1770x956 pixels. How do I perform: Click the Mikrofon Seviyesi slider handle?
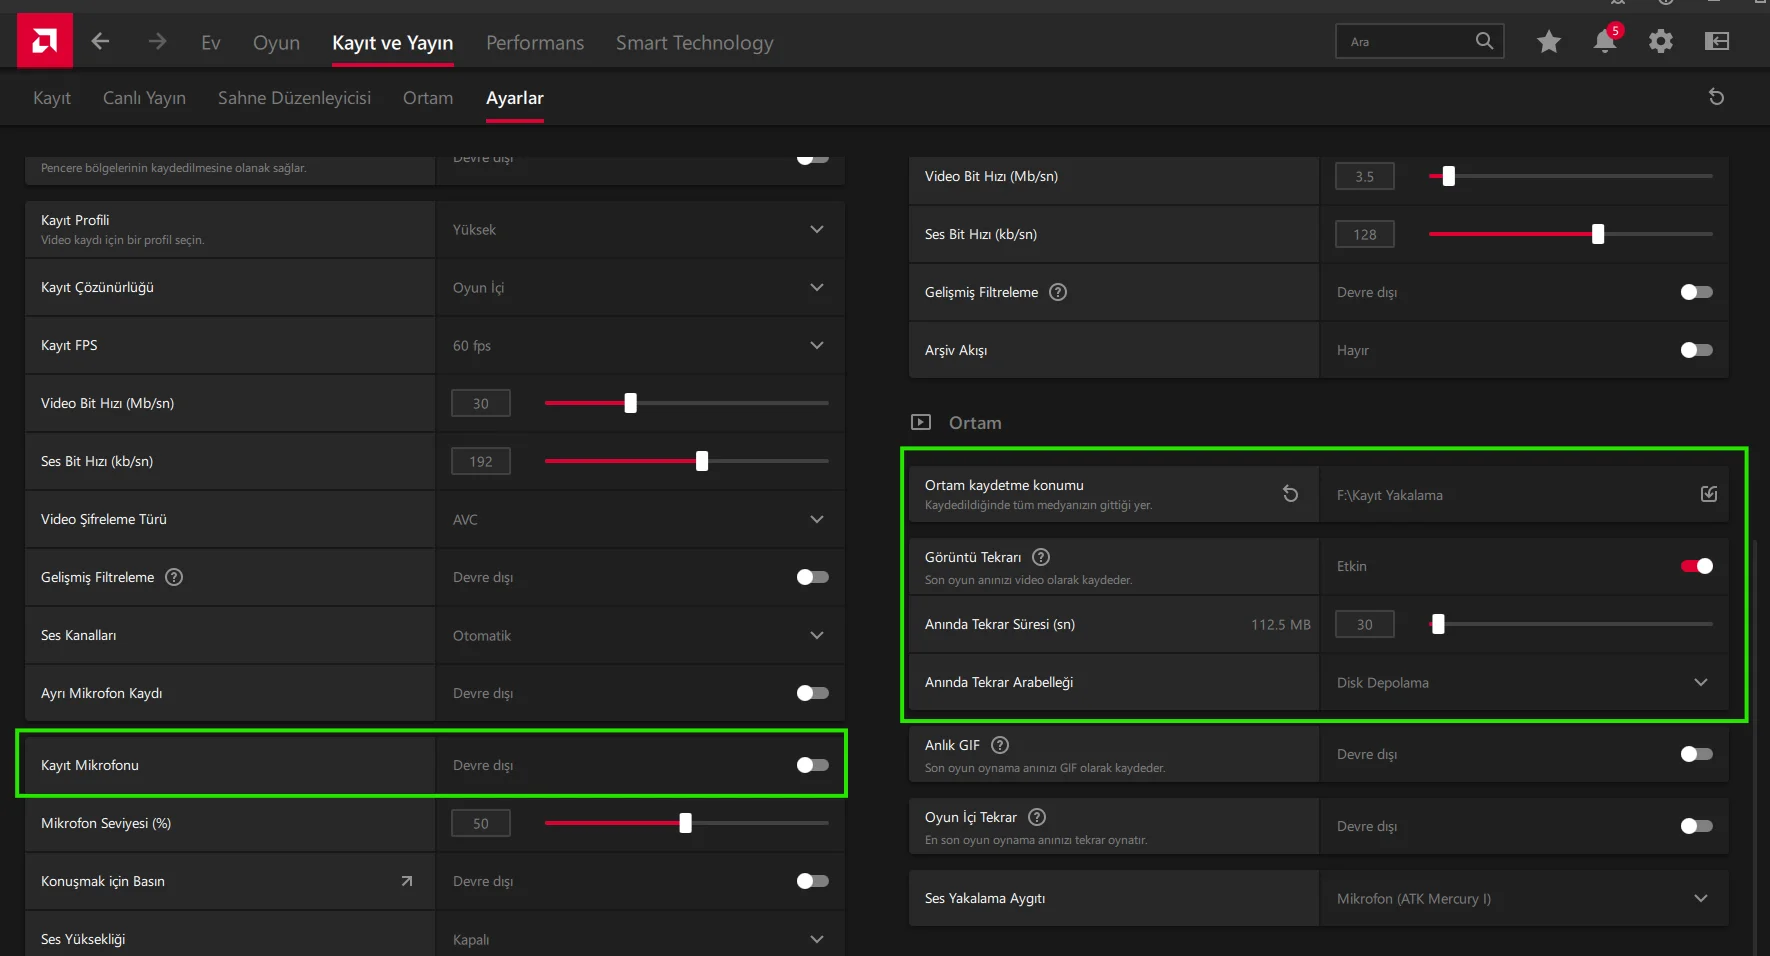[x=685, y=823]
